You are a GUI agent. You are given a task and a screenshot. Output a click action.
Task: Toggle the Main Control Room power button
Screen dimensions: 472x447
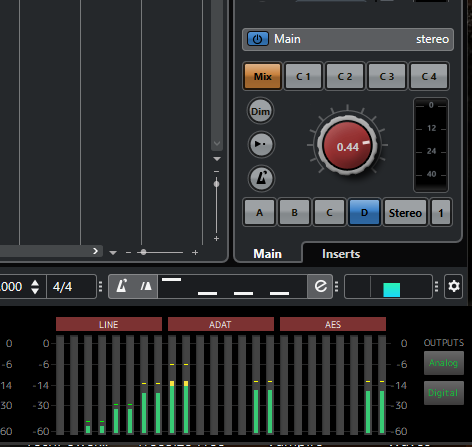pyautogui.click(x=257, y=39)
